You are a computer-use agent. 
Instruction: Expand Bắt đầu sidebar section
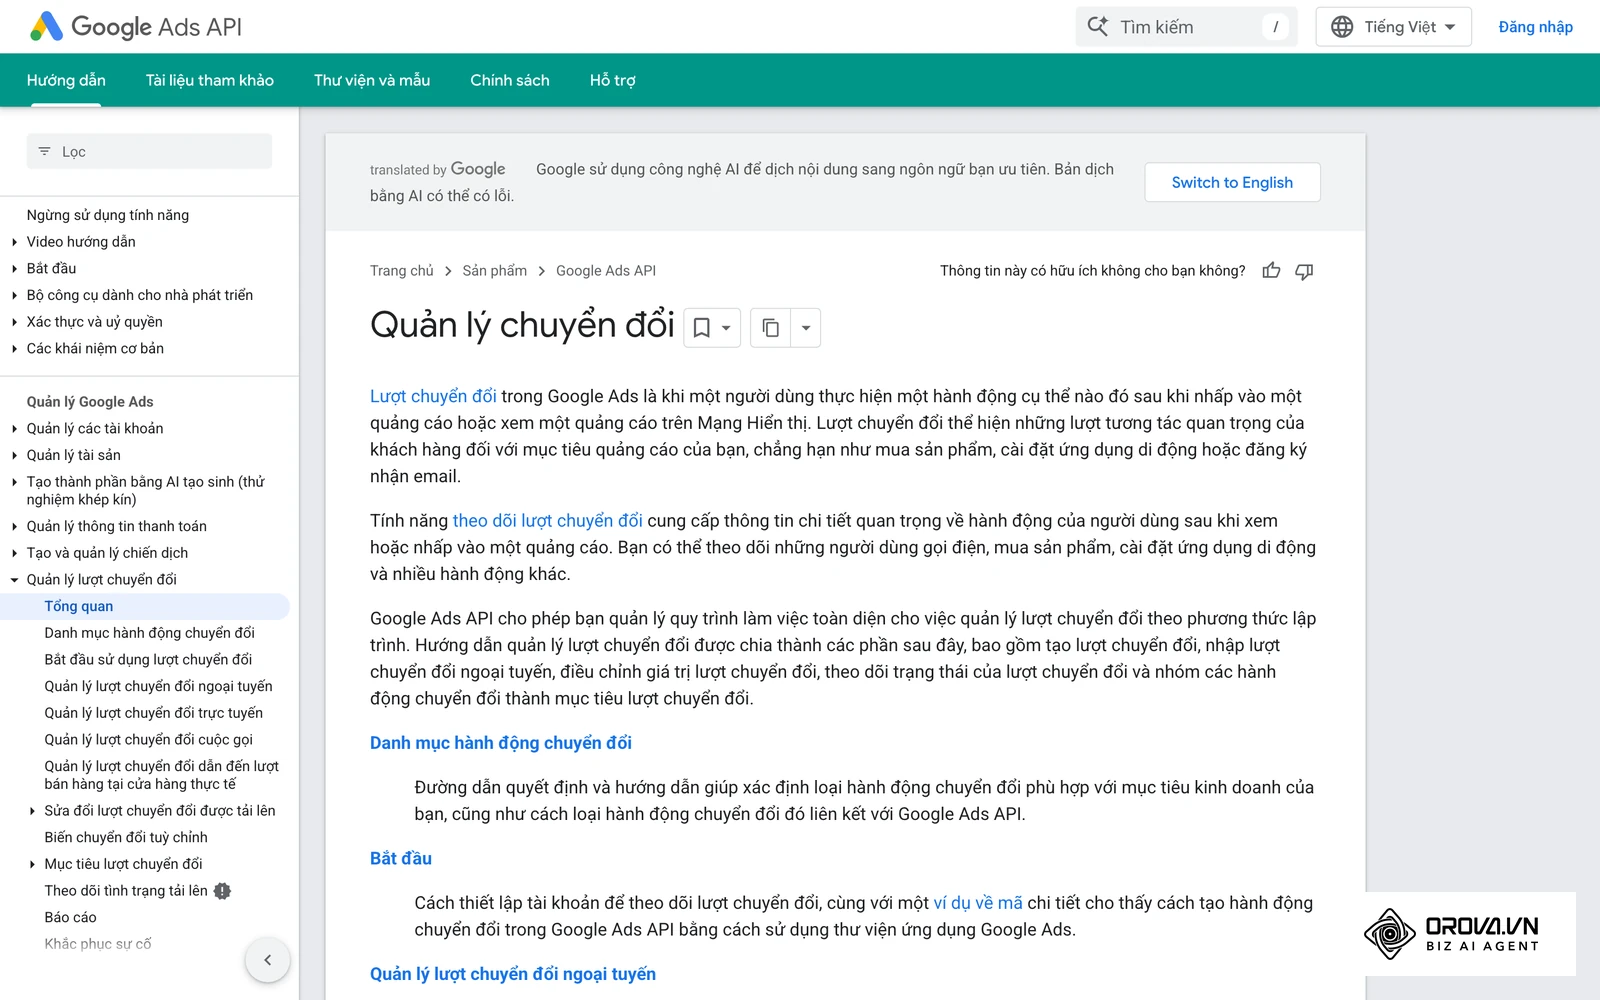tap(14, 269)
